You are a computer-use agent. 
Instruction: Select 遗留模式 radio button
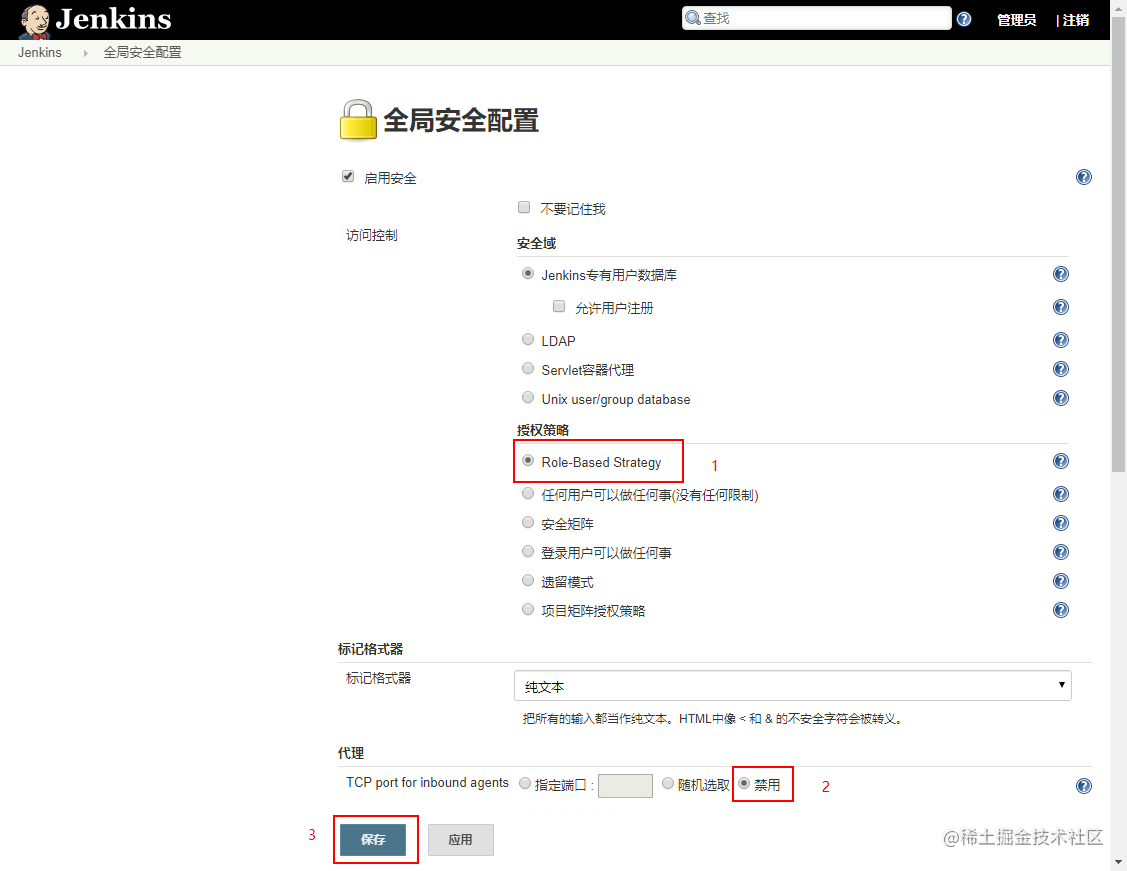point(528,580)
